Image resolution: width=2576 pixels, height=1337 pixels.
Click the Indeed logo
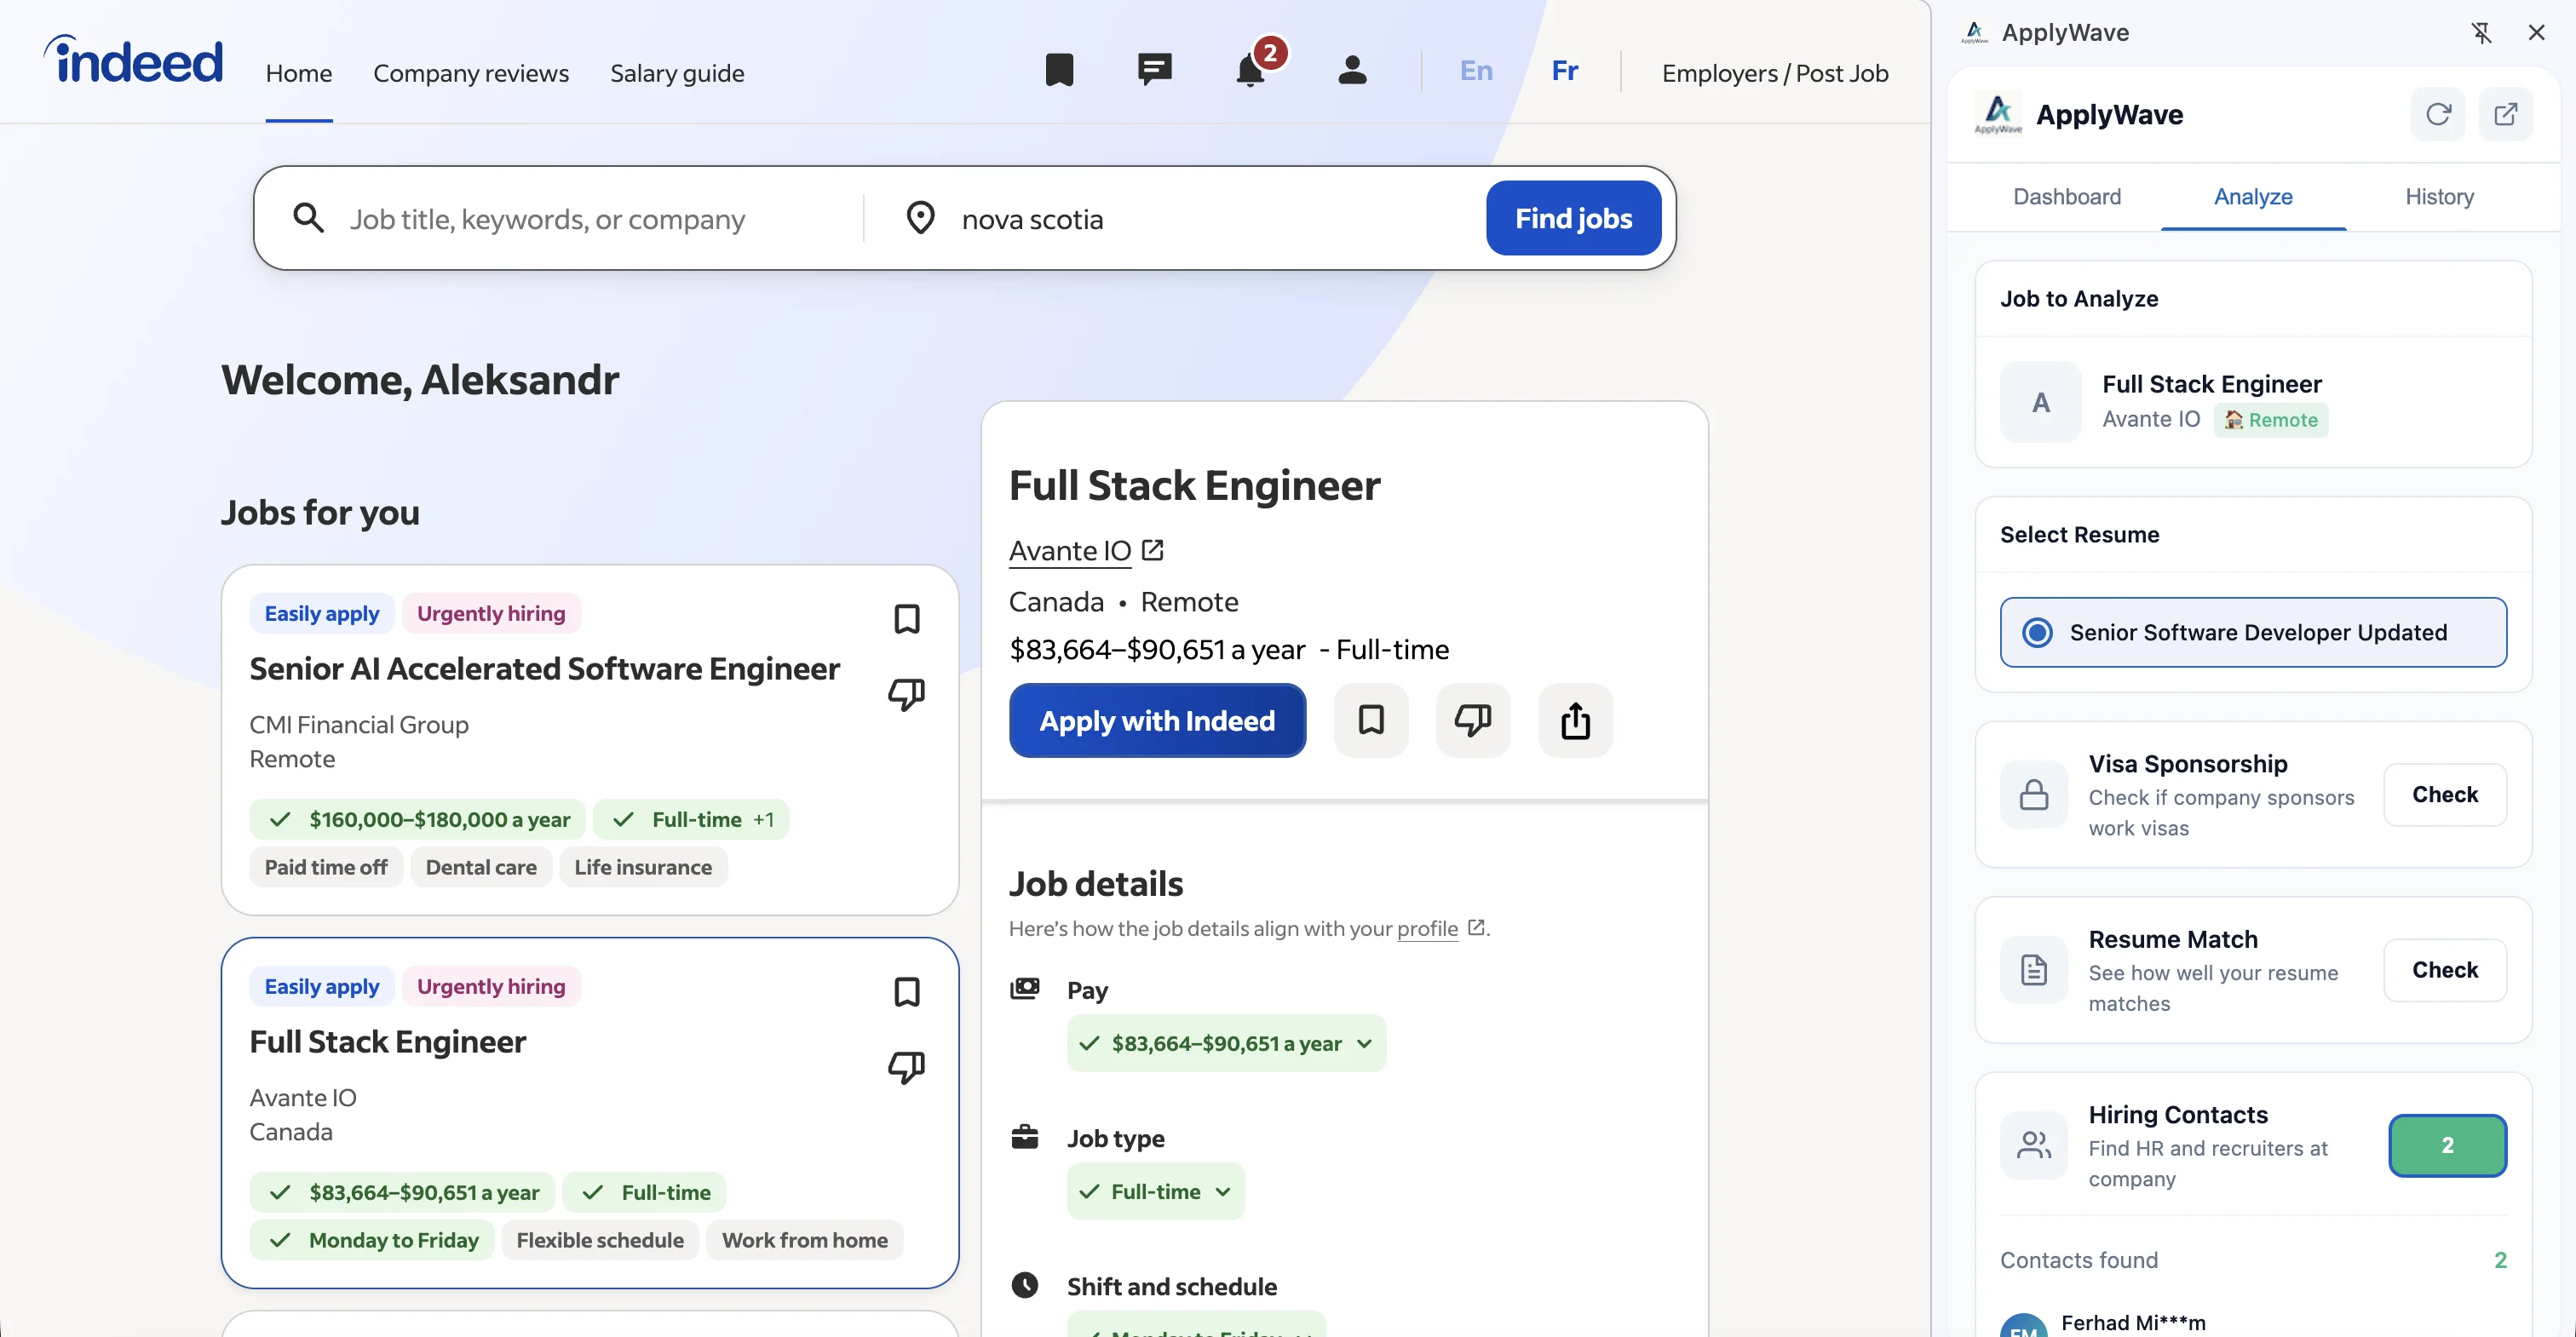134,60
